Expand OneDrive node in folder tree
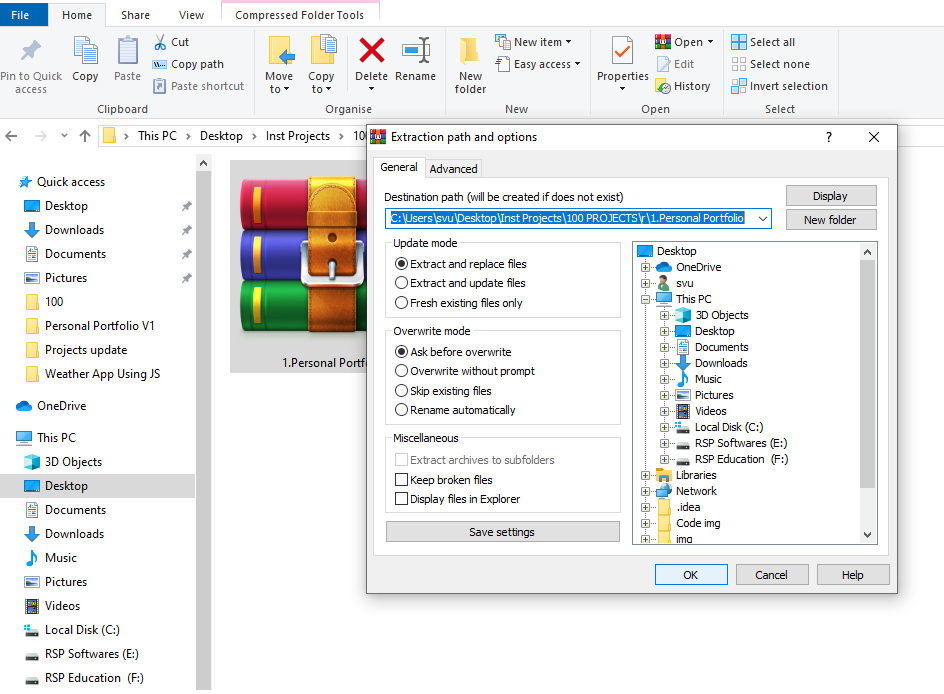This screenshot has height=694, width=944. click(645, 267)
